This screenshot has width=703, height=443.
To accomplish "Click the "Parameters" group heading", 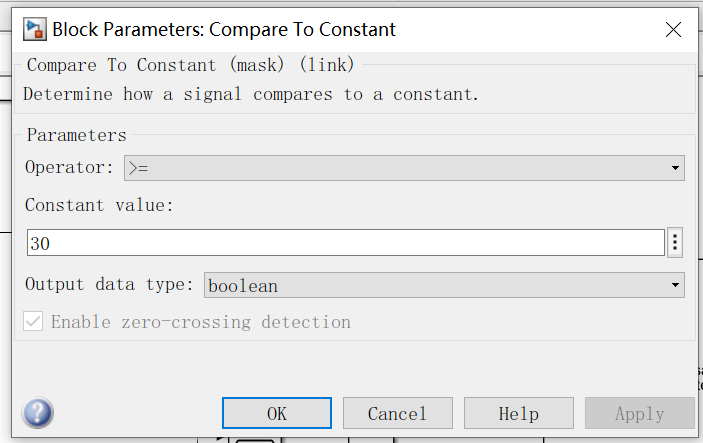I will coord(76,135).
